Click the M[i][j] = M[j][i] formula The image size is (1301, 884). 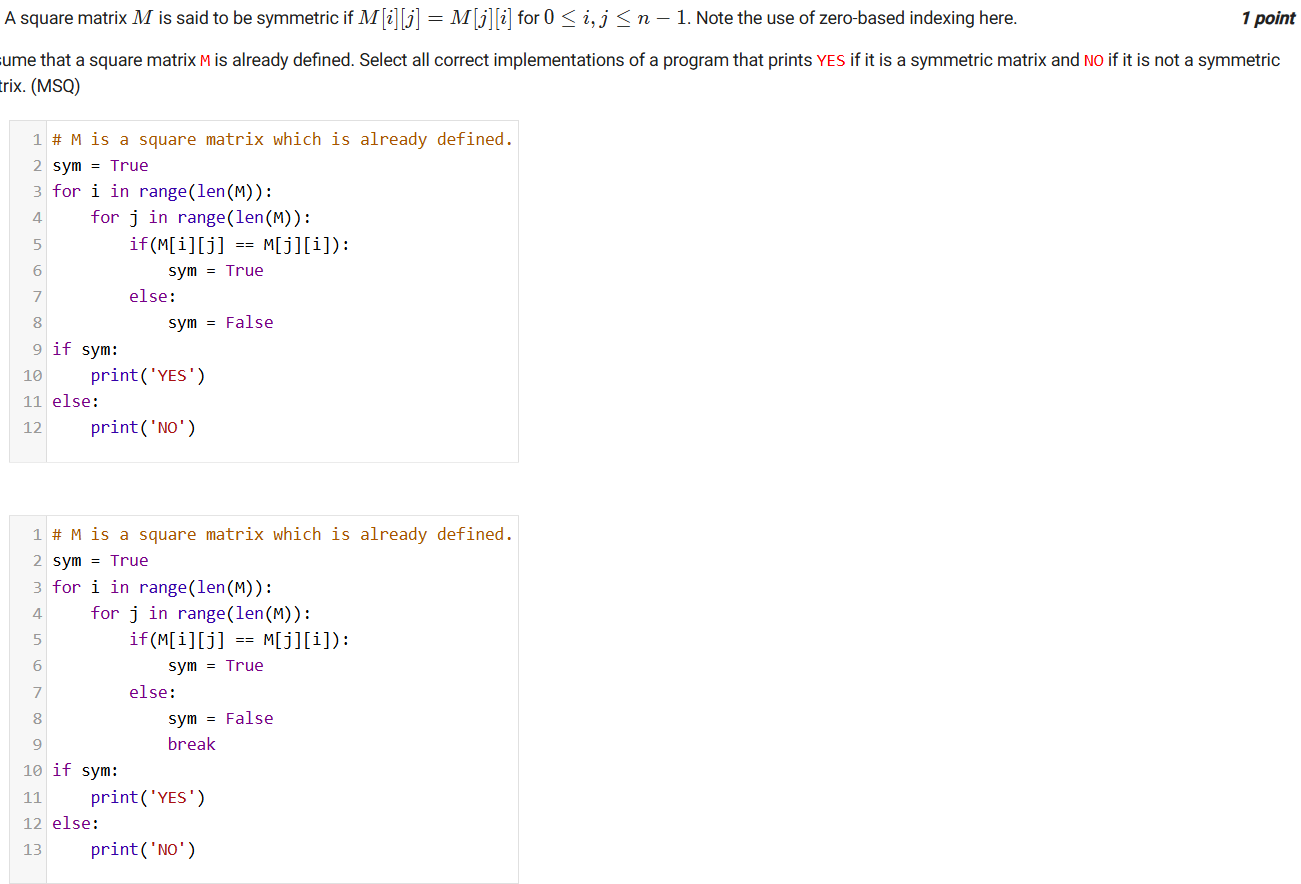(x=436, y=18)
